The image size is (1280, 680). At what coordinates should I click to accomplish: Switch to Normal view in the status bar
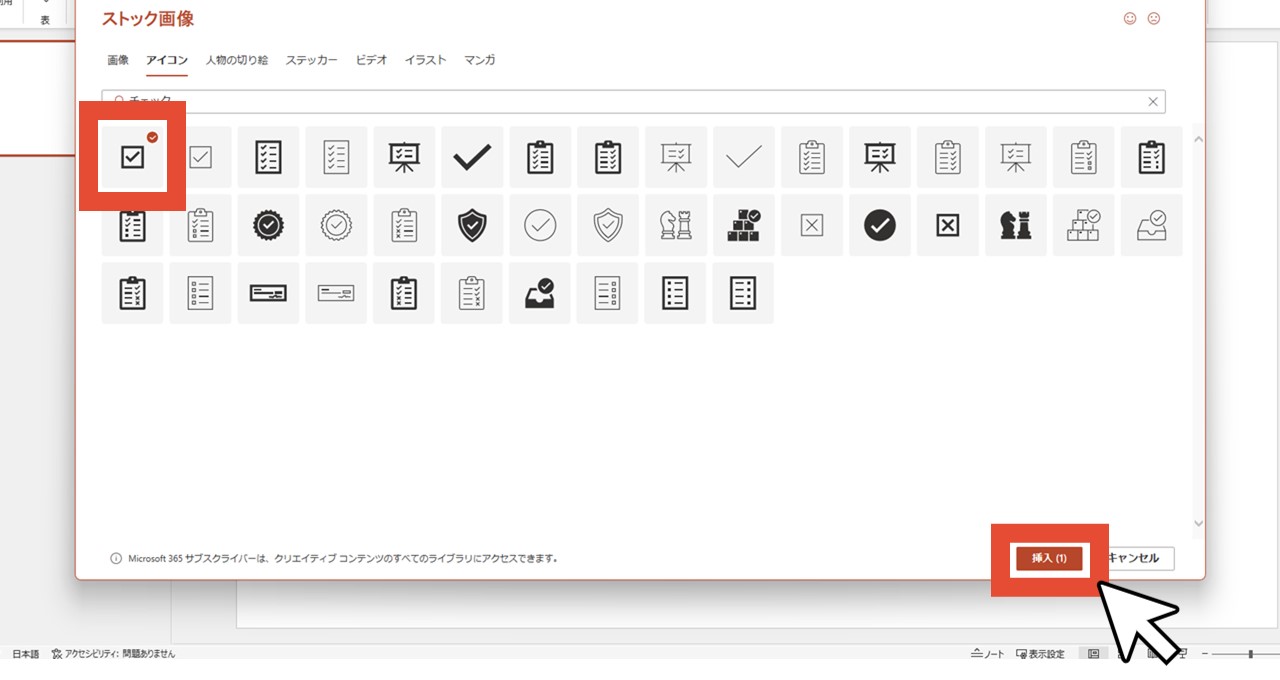[1093, 654]
